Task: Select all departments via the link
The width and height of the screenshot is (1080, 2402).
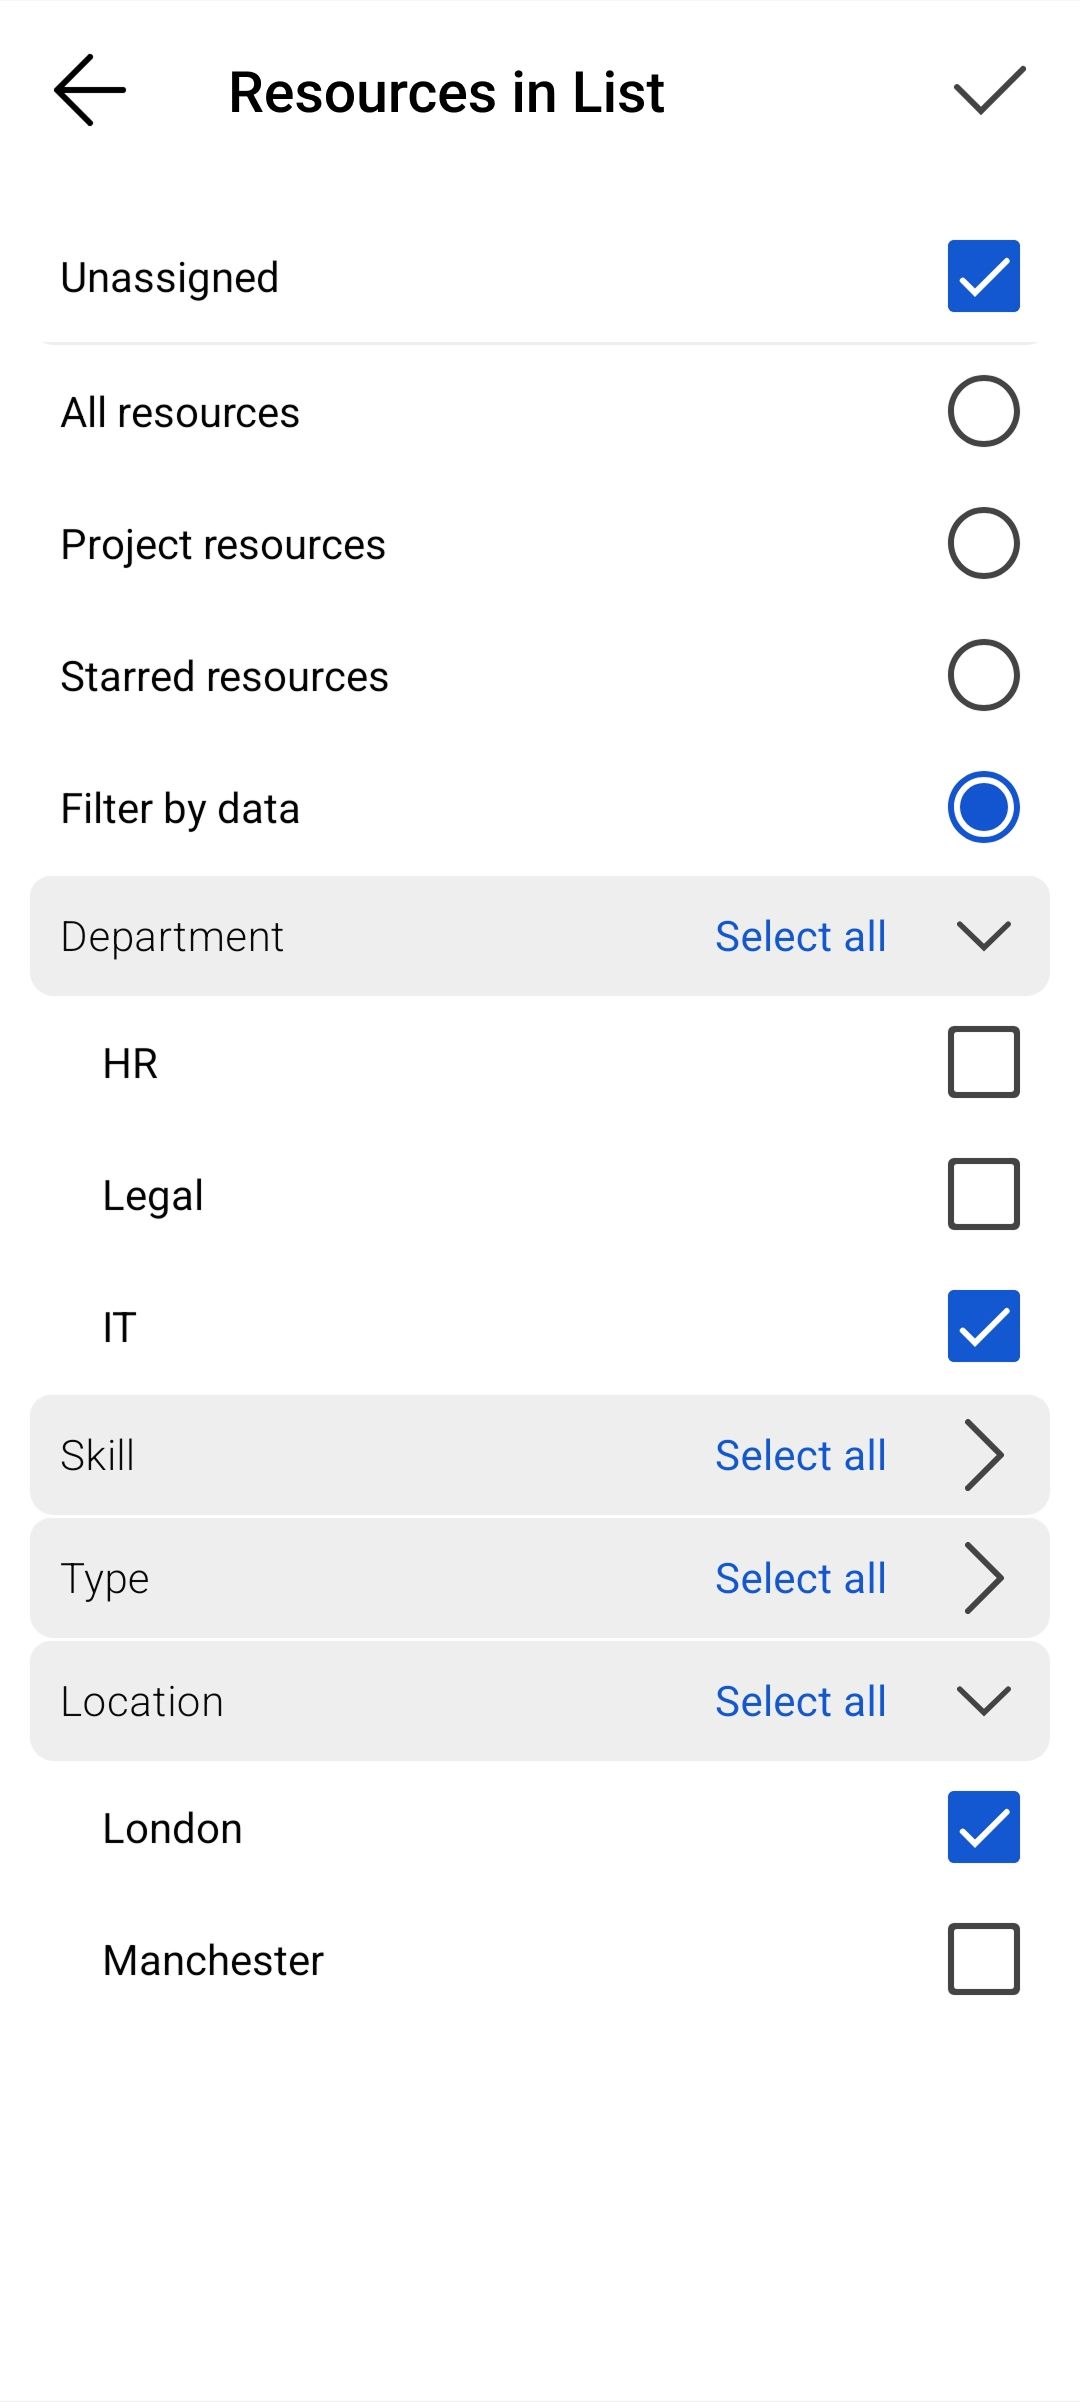Action: (800, 936)
